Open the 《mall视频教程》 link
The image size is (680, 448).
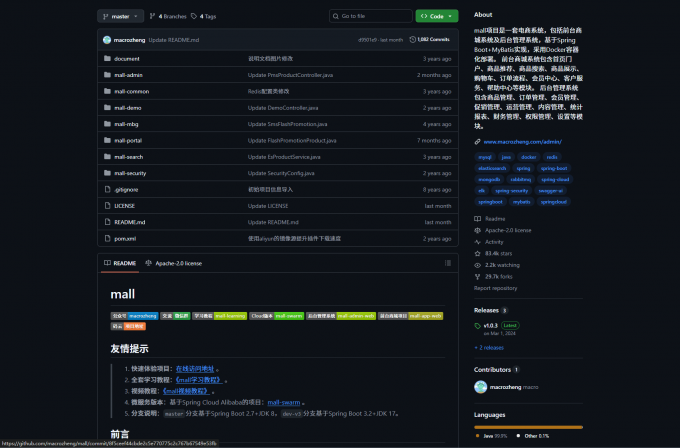186,391
